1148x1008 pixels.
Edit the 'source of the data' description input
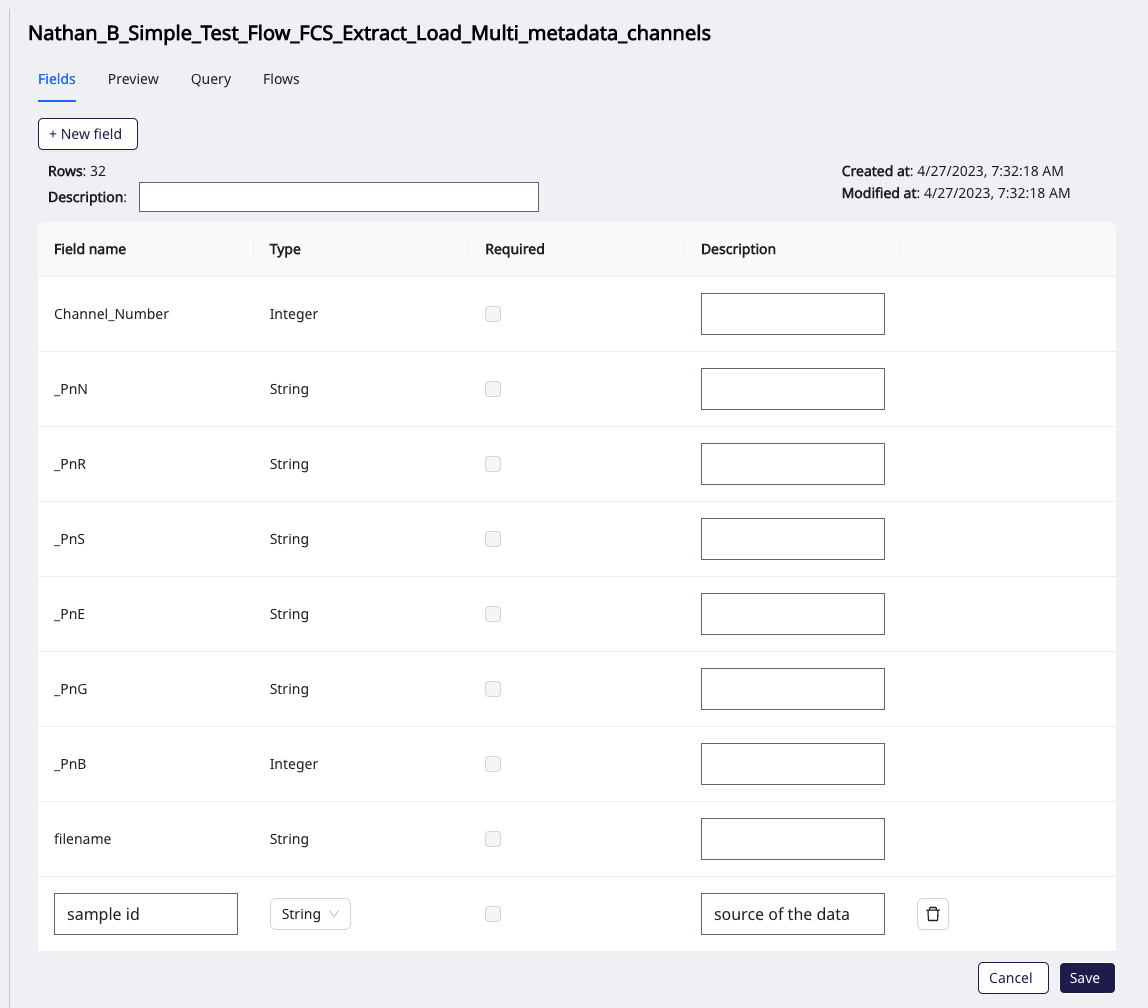pos(793,914)
